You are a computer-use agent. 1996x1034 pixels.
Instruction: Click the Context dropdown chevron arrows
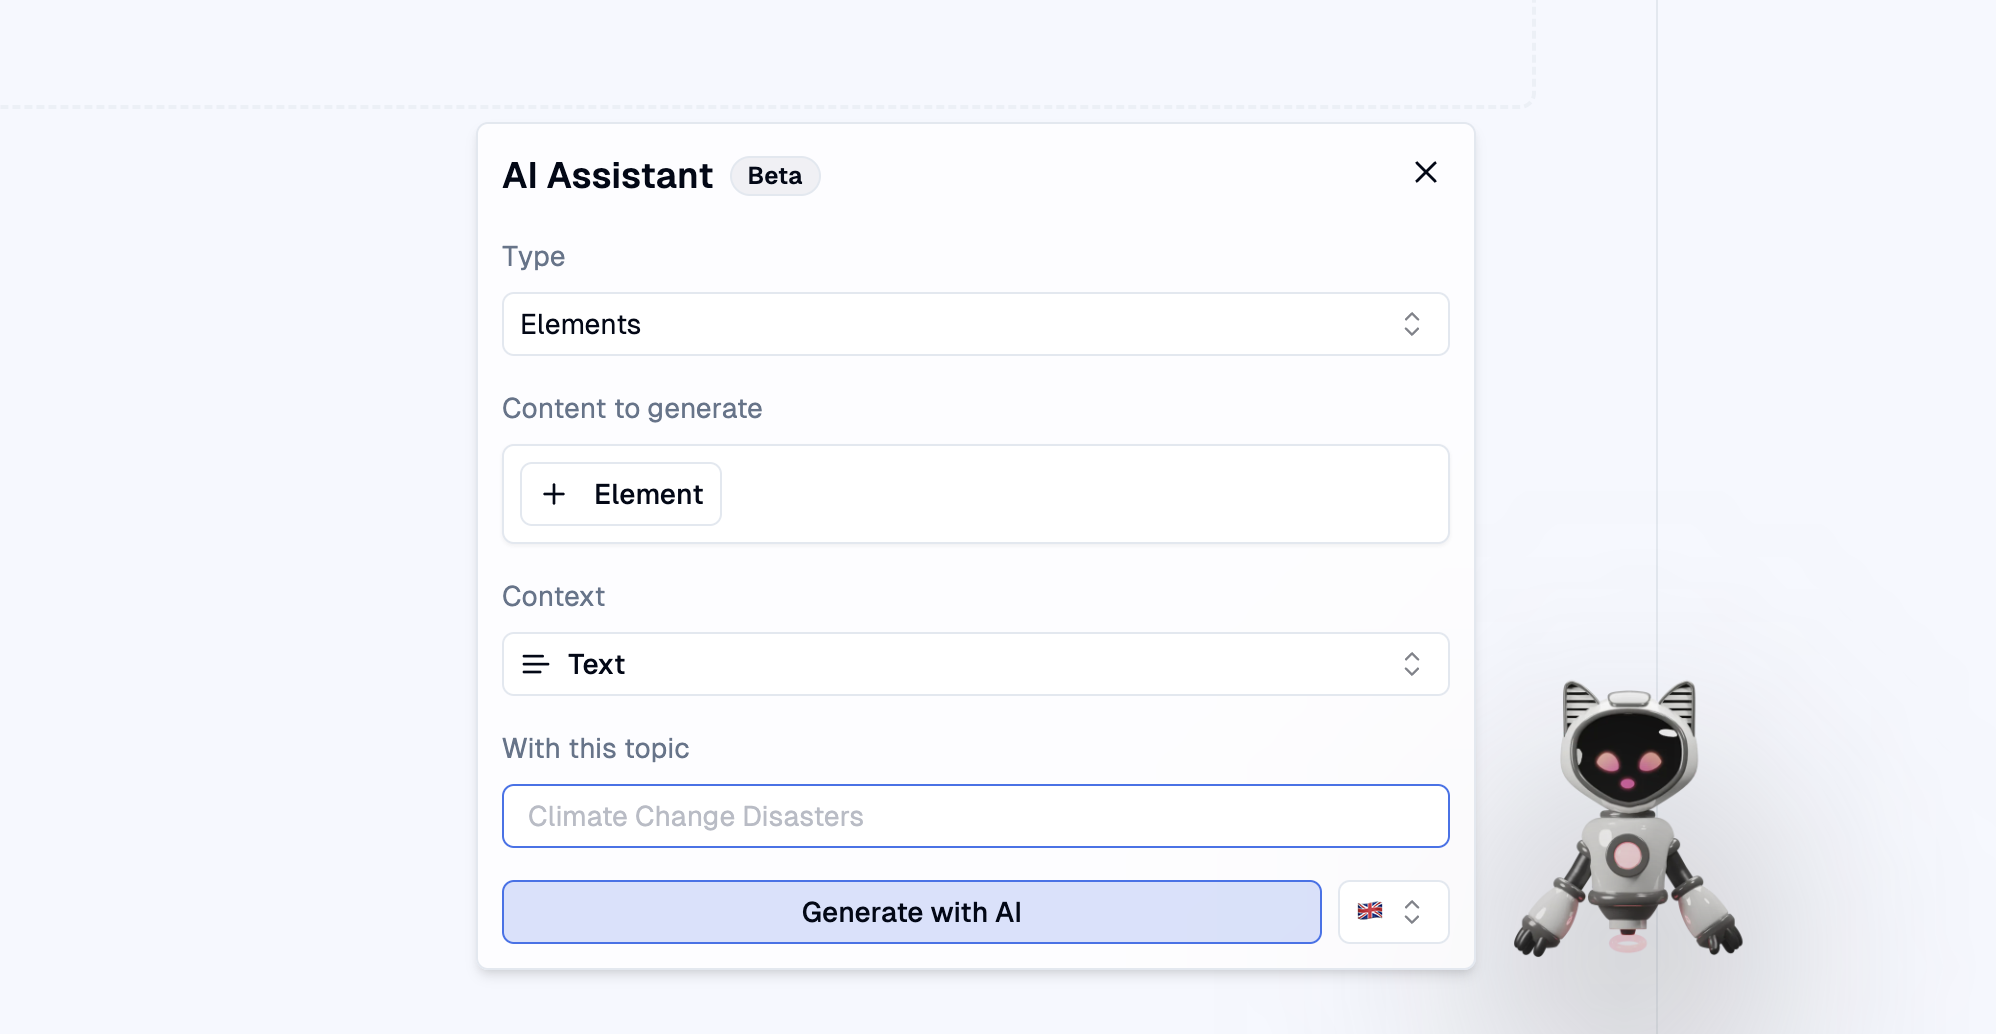tap(1412, 664)
